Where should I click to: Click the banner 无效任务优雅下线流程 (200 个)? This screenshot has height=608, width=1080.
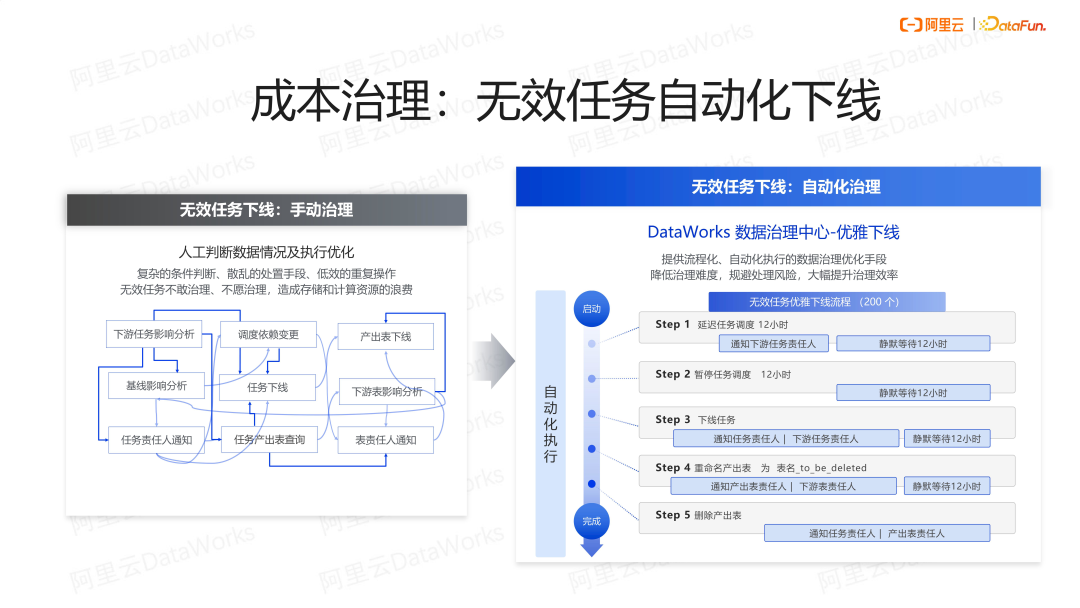827,302
